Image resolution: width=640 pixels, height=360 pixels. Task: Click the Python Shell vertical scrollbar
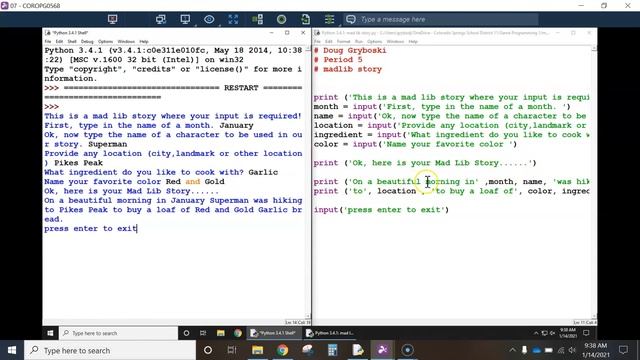point(307,182)
